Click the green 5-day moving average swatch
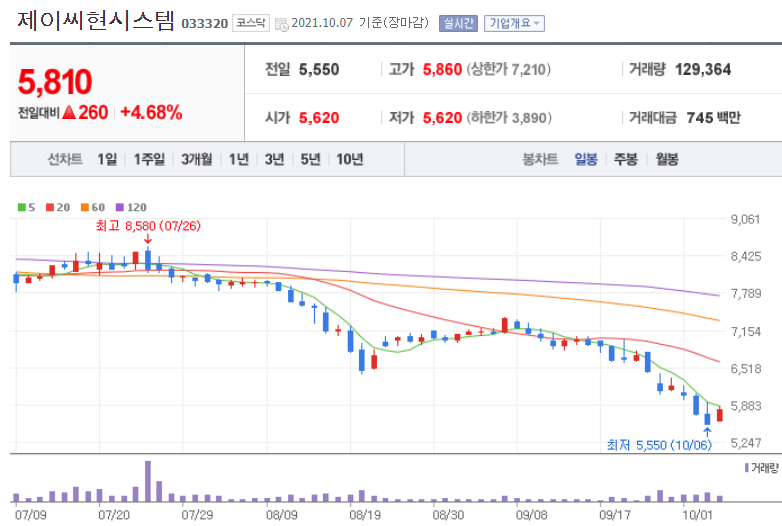This screenshot has height=526, width=782. (x=21, y=207)
